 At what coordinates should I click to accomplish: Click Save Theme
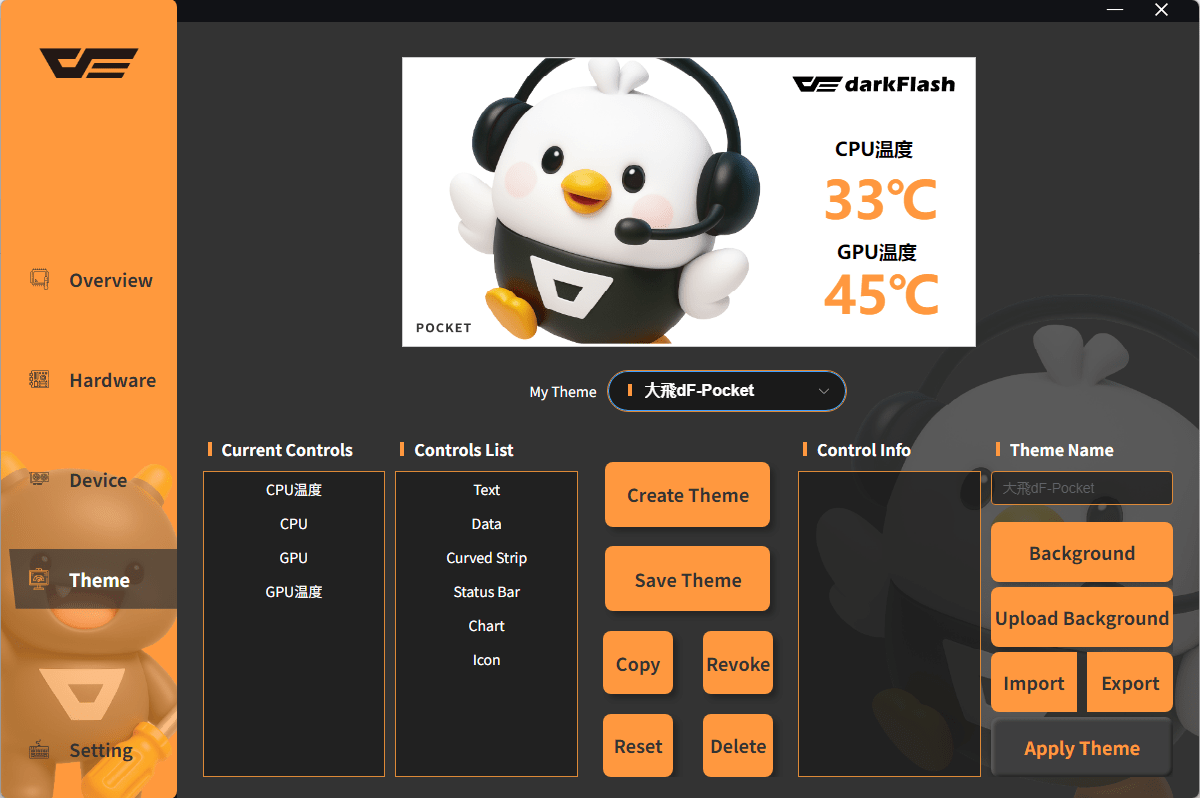tap(687, 579)
